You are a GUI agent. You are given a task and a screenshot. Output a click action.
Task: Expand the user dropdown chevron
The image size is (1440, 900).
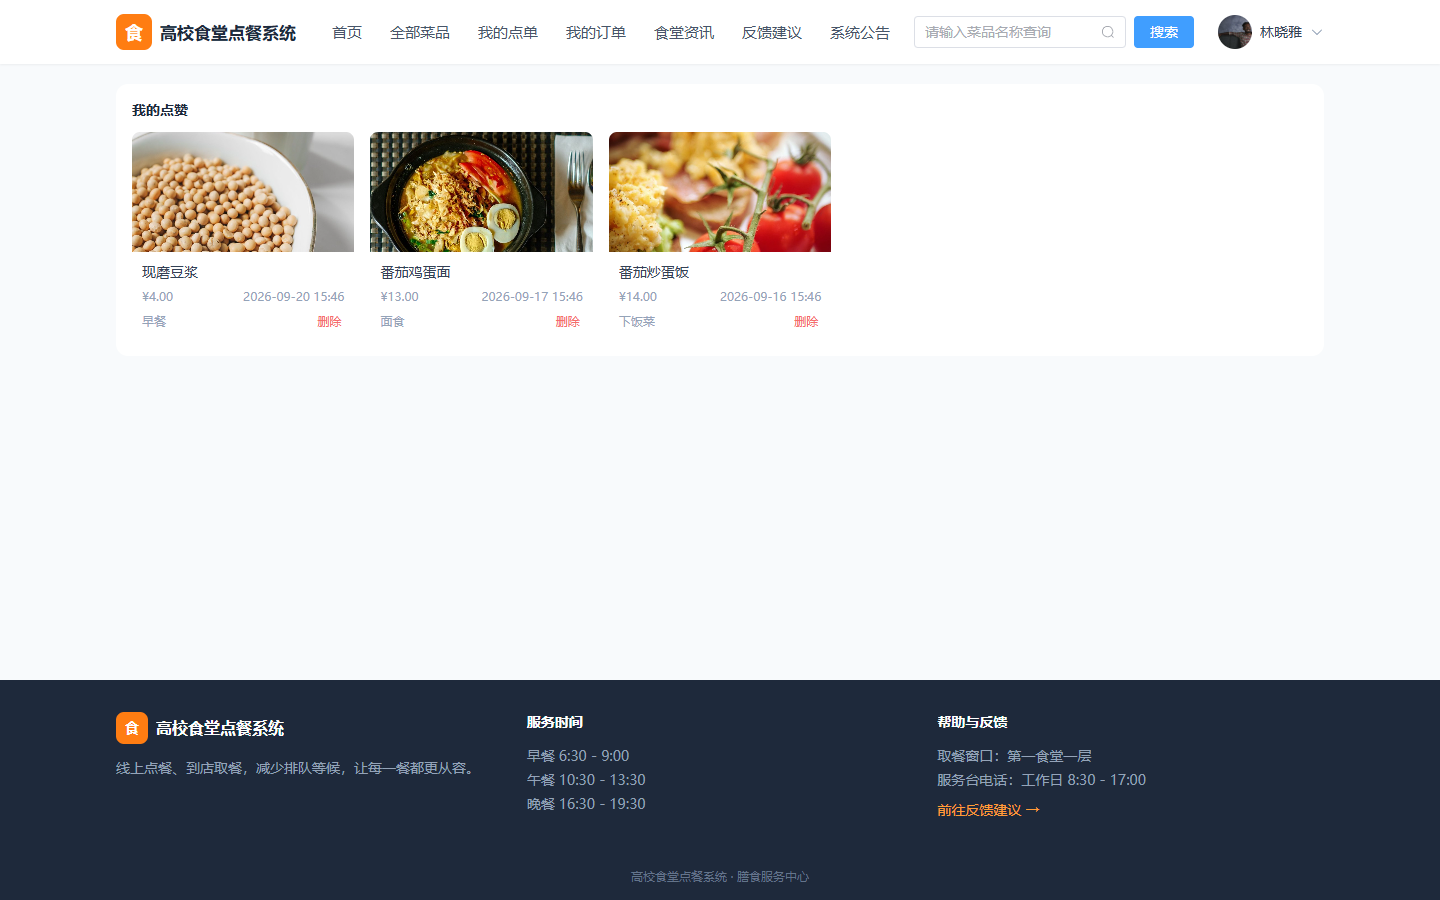coord(1317,32)
